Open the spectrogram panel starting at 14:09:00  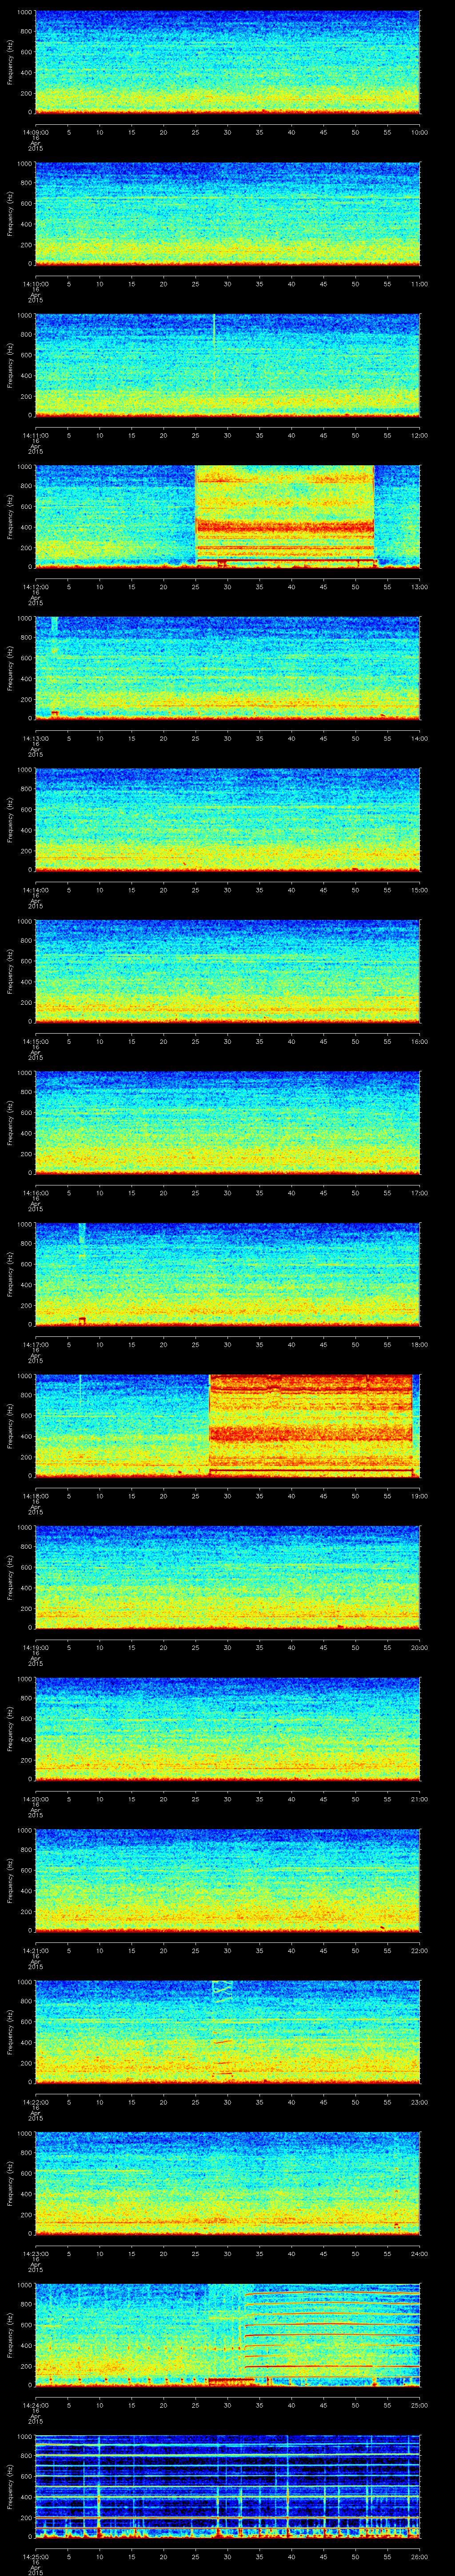pos(227,62)
